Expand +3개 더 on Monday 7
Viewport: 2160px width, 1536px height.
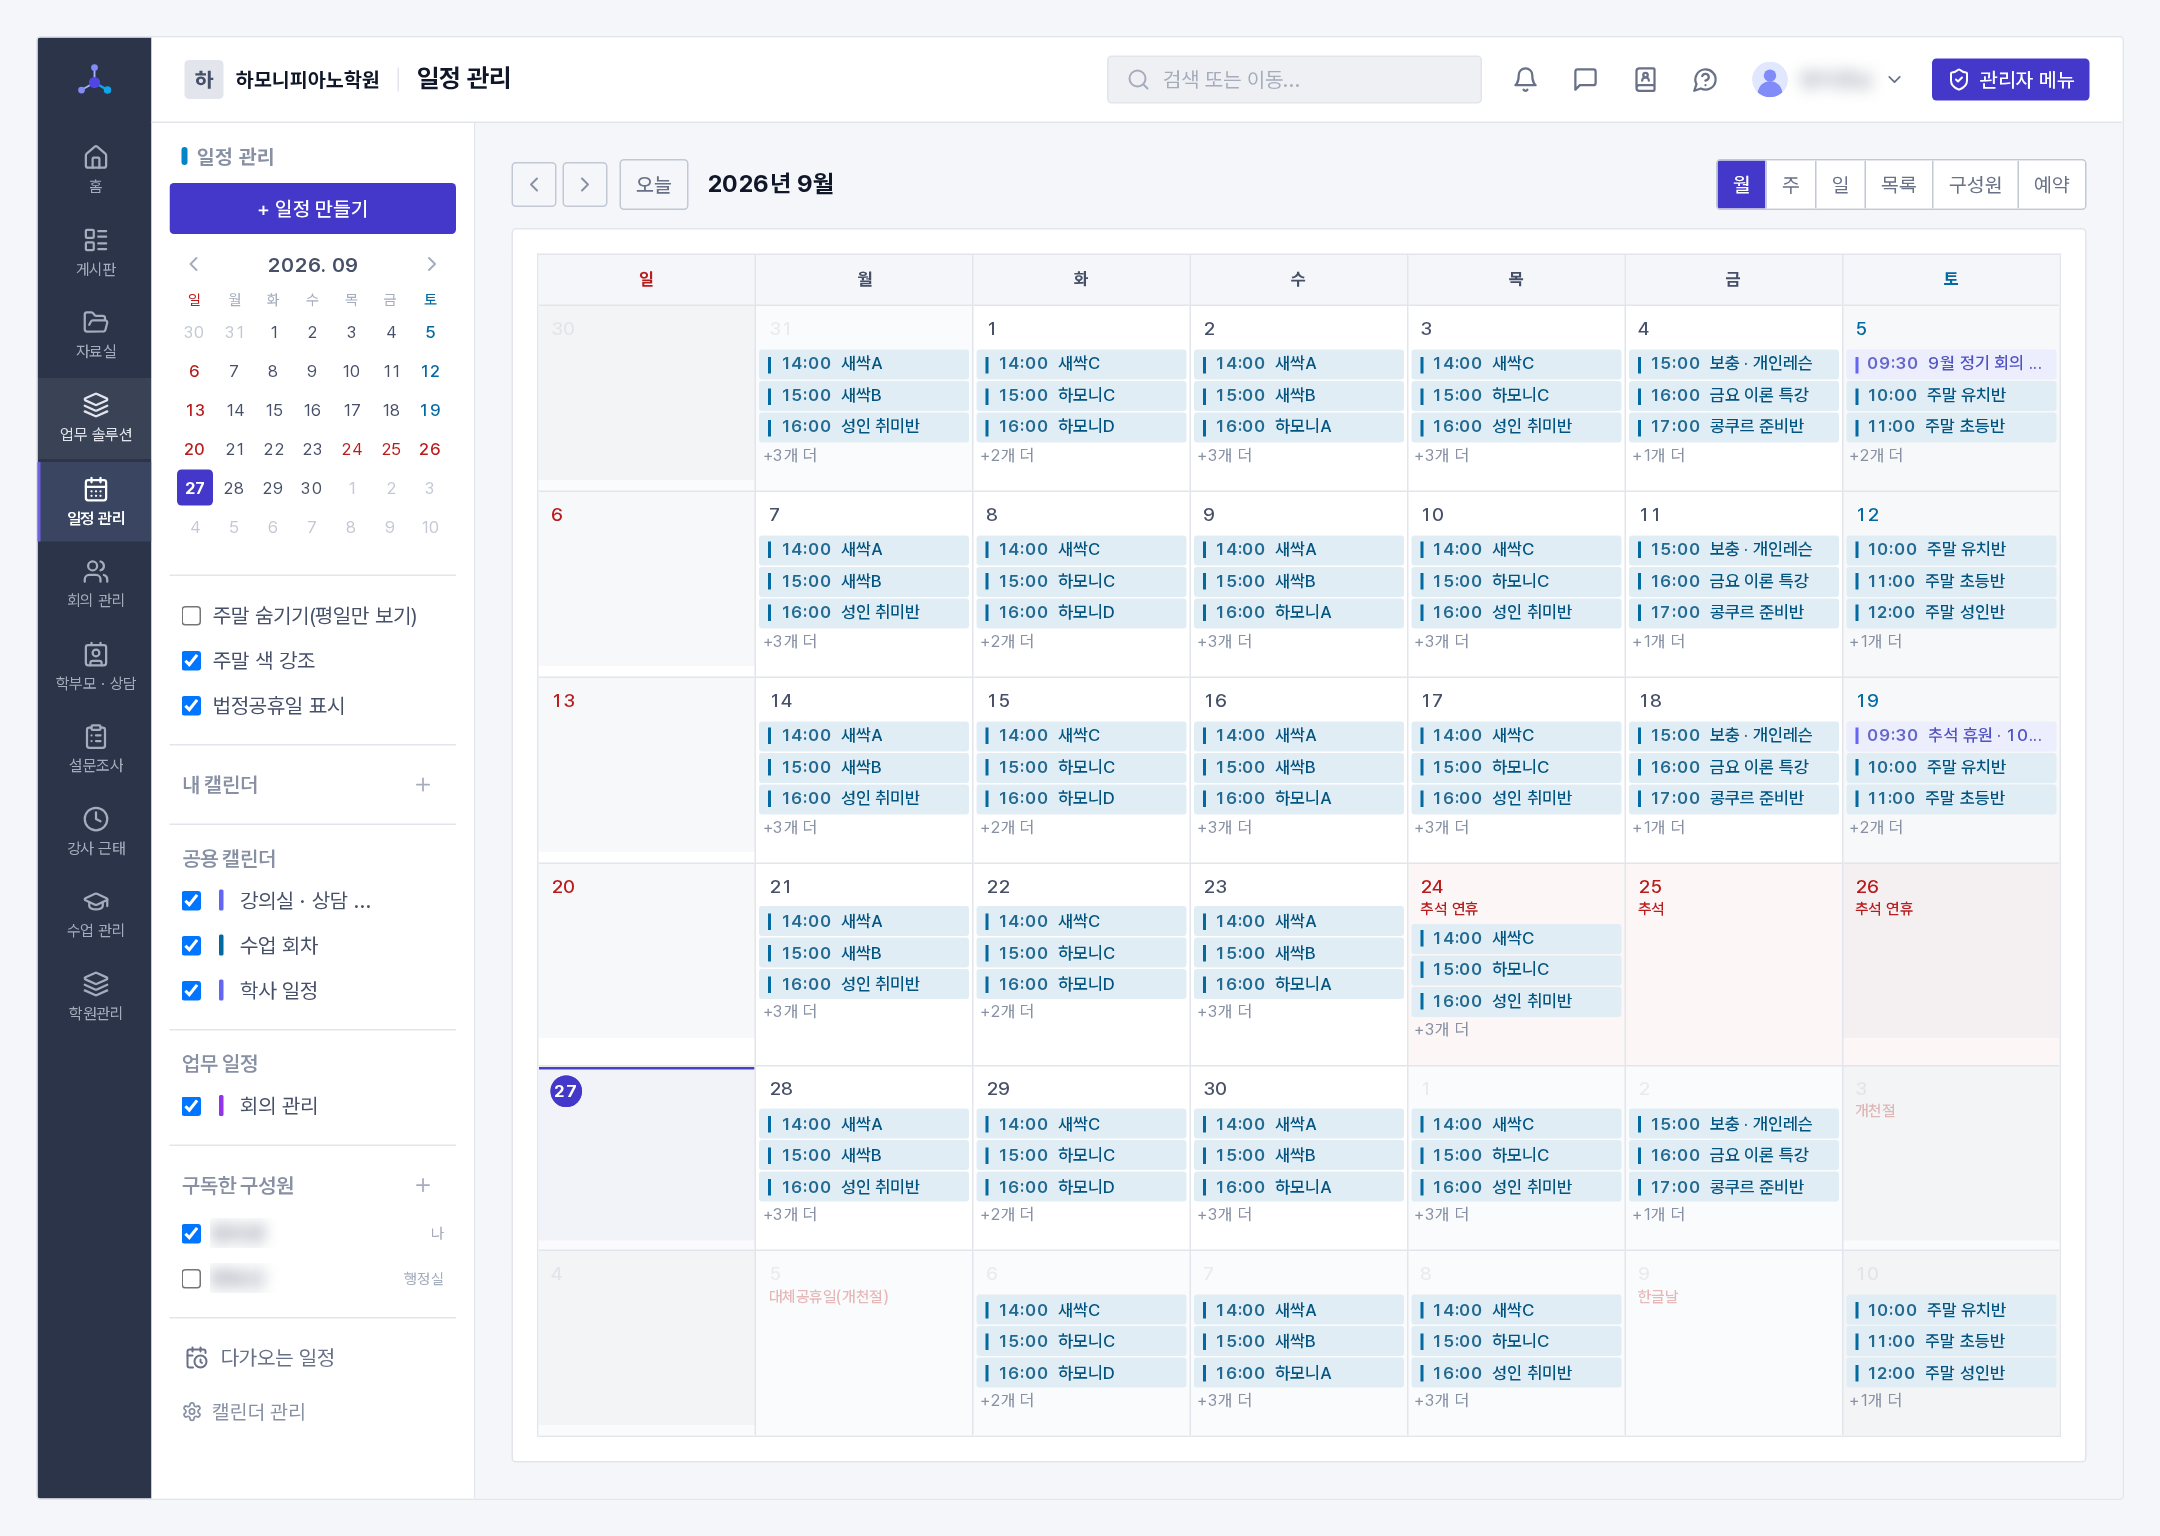pyautogui.click(x=790, y=641)
